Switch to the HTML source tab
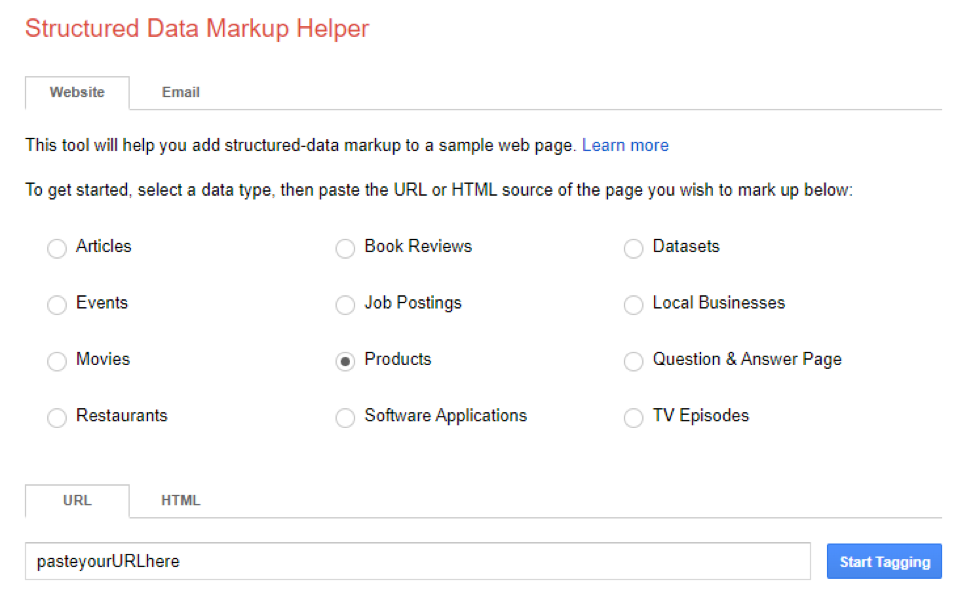 tap(181, 500)
